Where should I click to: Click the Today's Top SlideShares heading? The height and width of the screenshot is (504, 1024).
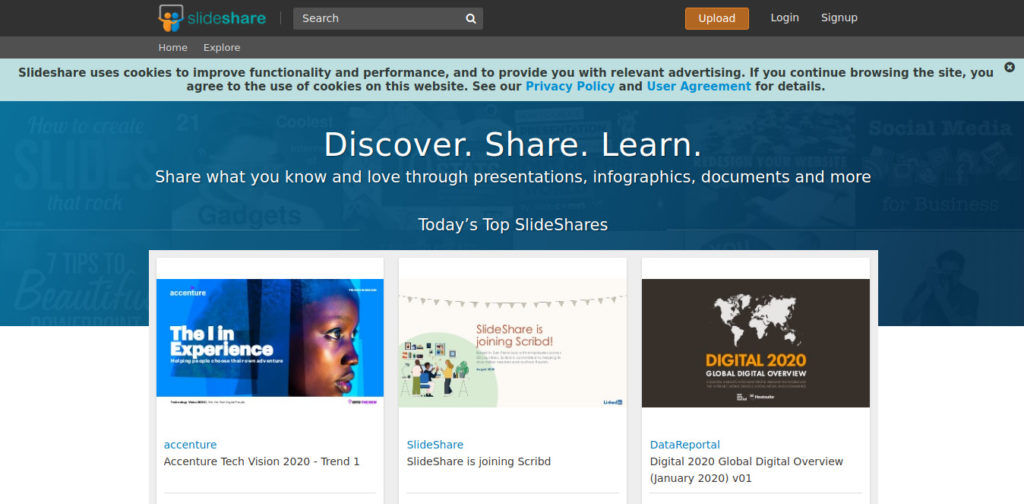[513, 225]
